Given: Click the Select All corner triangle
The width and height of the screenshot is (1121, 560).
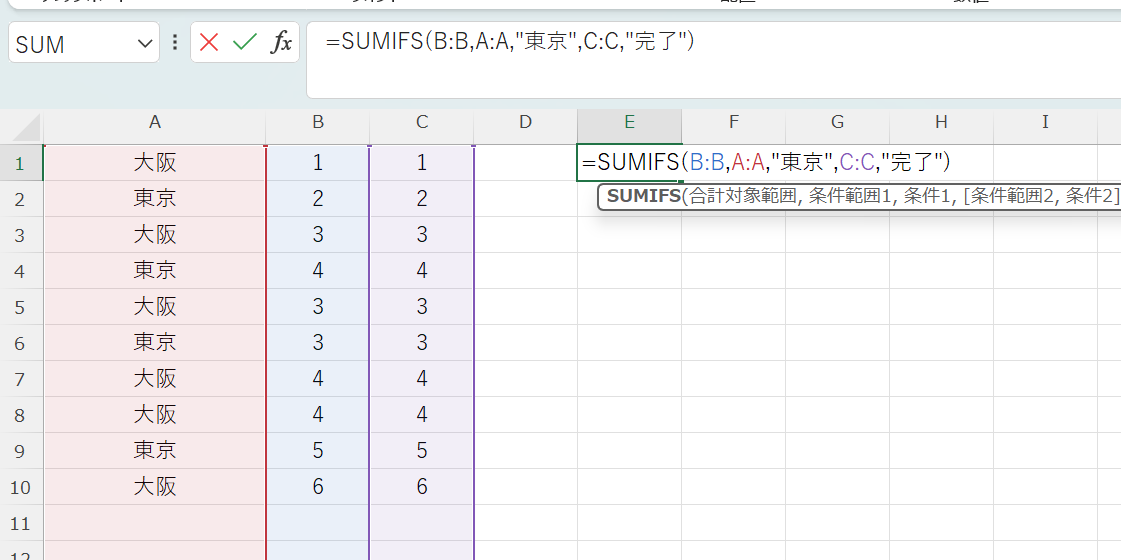Looking at the screenshot, I should tap(26, 128).
